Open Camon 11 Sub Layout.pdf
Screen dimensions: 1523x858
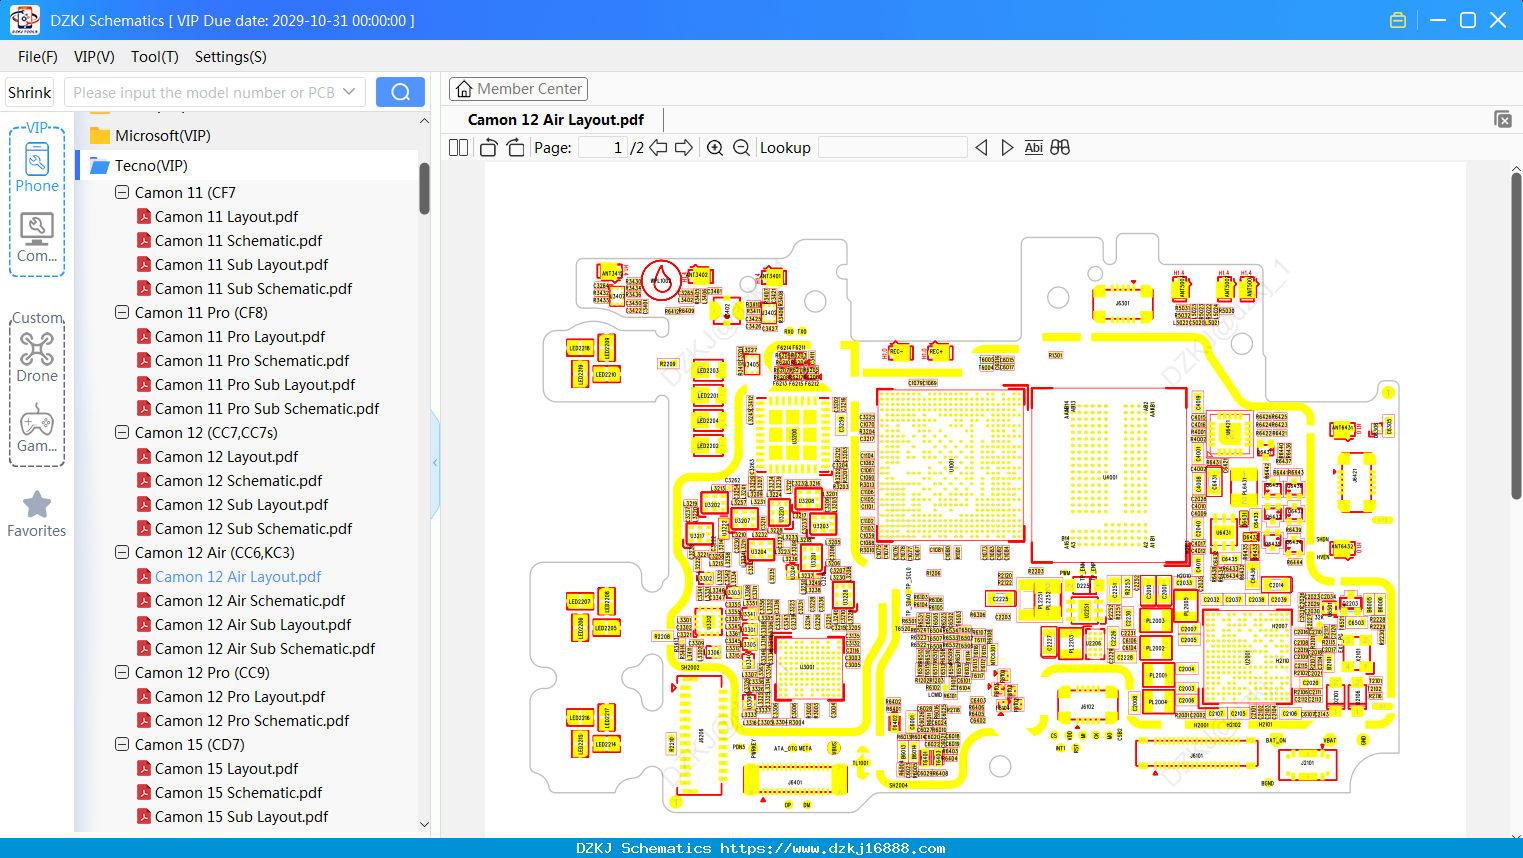(x=241, y=264)
